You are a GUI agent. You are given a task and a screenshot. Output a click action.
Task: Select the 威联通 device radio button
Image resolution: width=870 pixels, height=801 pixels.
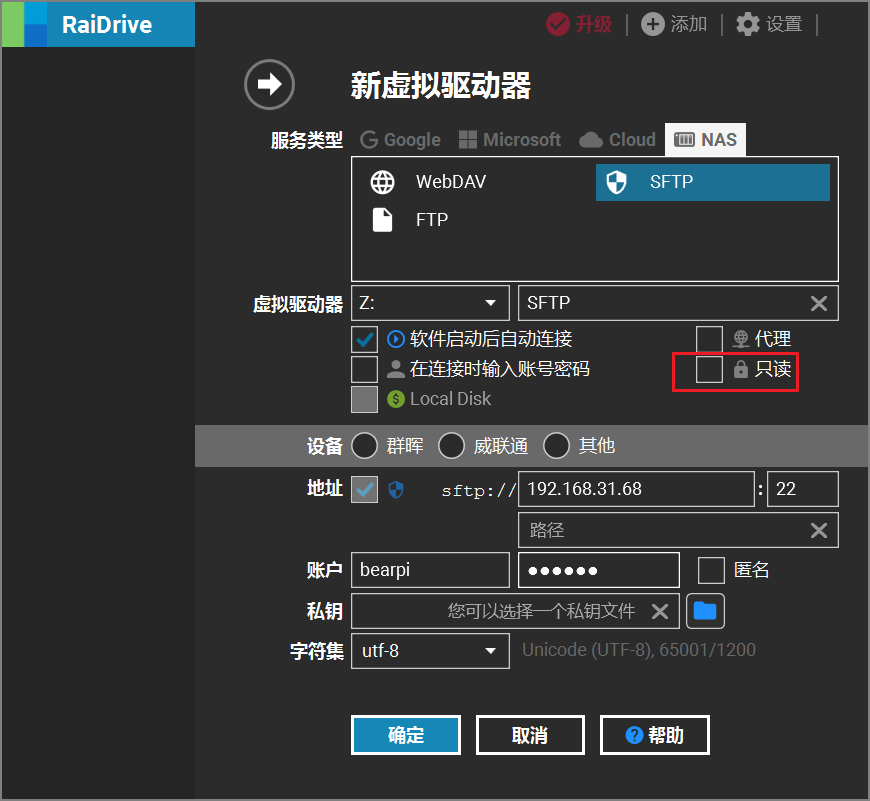[451, 446]
